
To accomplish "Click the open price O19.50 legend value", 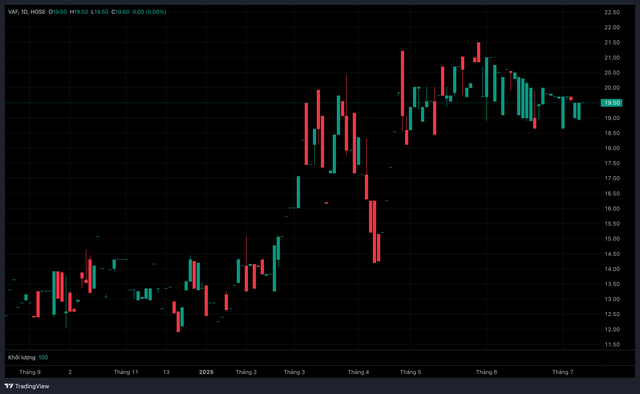I will coord(58,12).
